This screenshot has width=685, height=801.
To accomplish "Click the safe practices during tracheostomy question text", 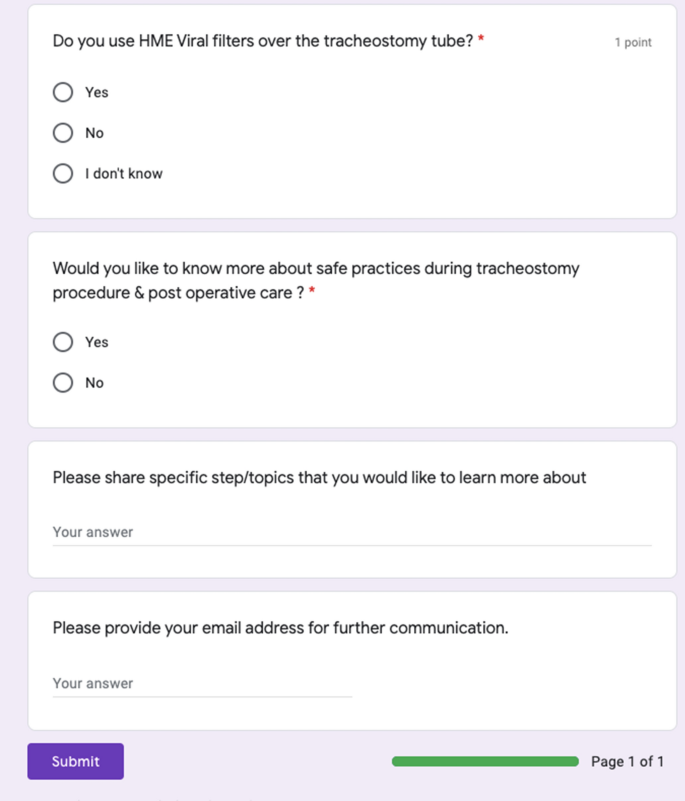I will (x=315, y=269).
